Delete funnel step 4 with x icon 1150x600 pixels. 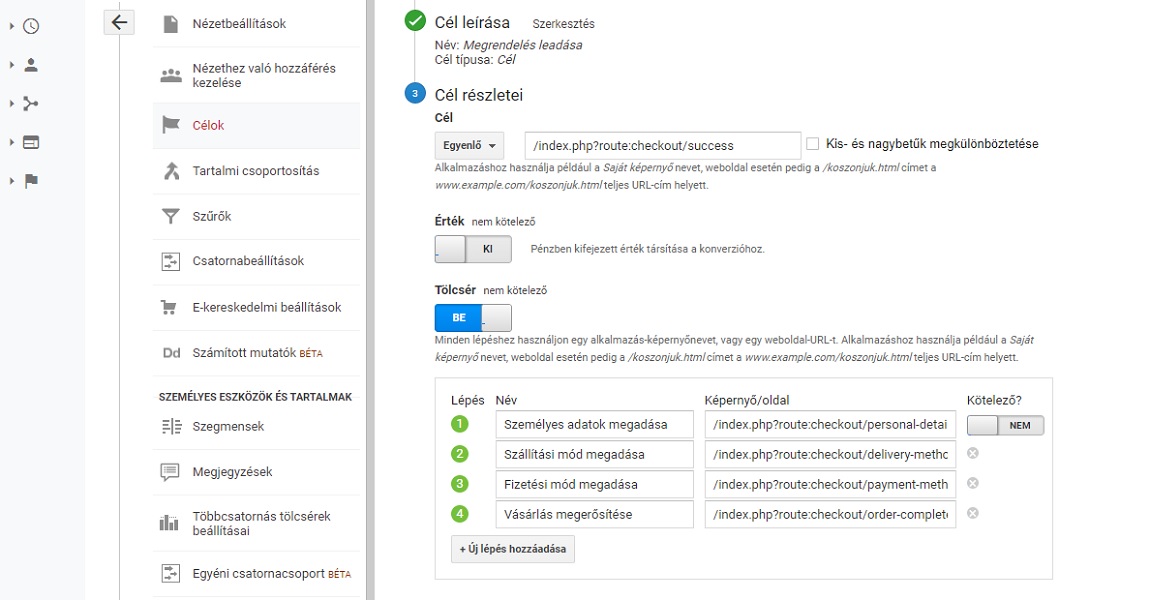[972, 514]
